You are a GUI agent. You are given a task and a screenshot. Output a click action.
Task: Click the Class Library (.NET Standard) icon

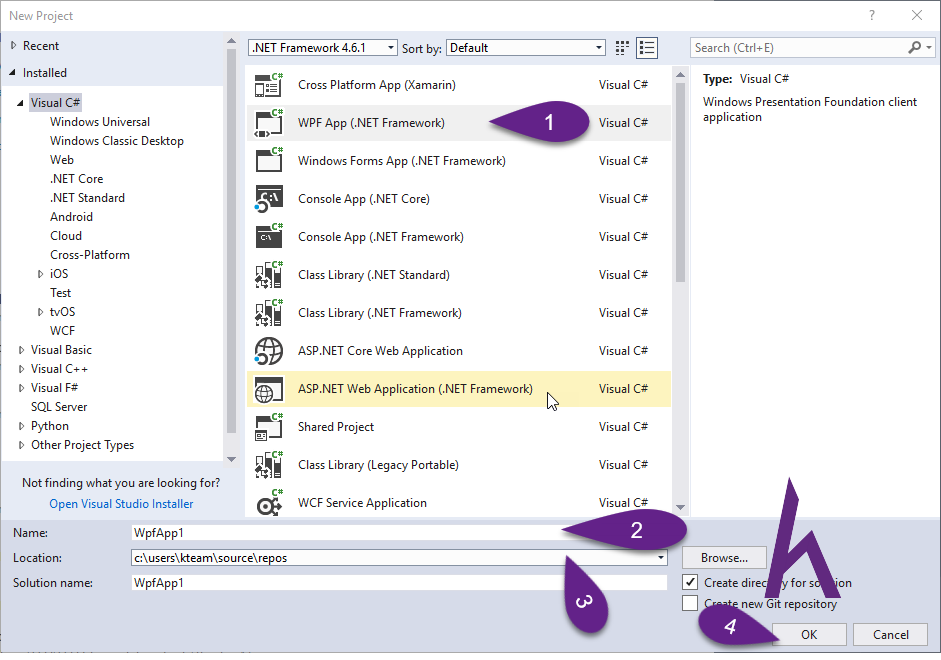click(268, 275)
